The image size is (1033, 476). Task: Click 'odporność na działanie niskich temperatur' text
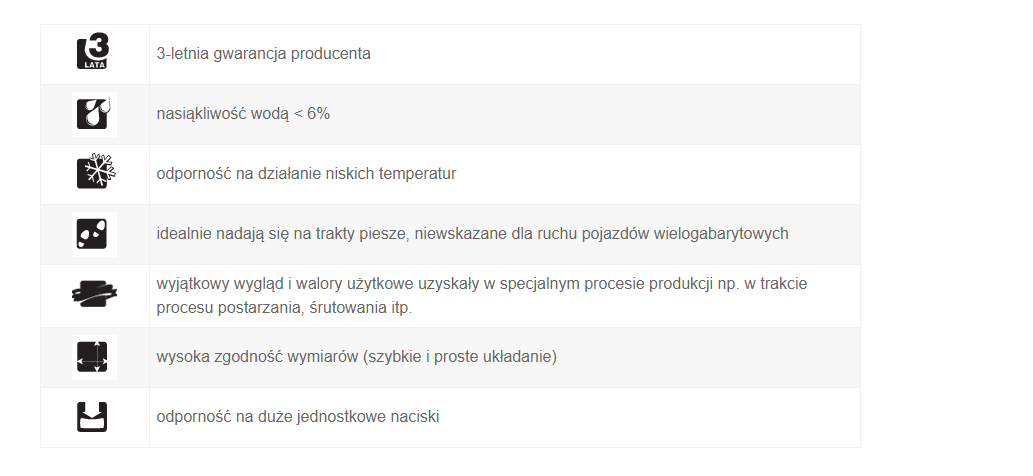(x=306, y=174)
